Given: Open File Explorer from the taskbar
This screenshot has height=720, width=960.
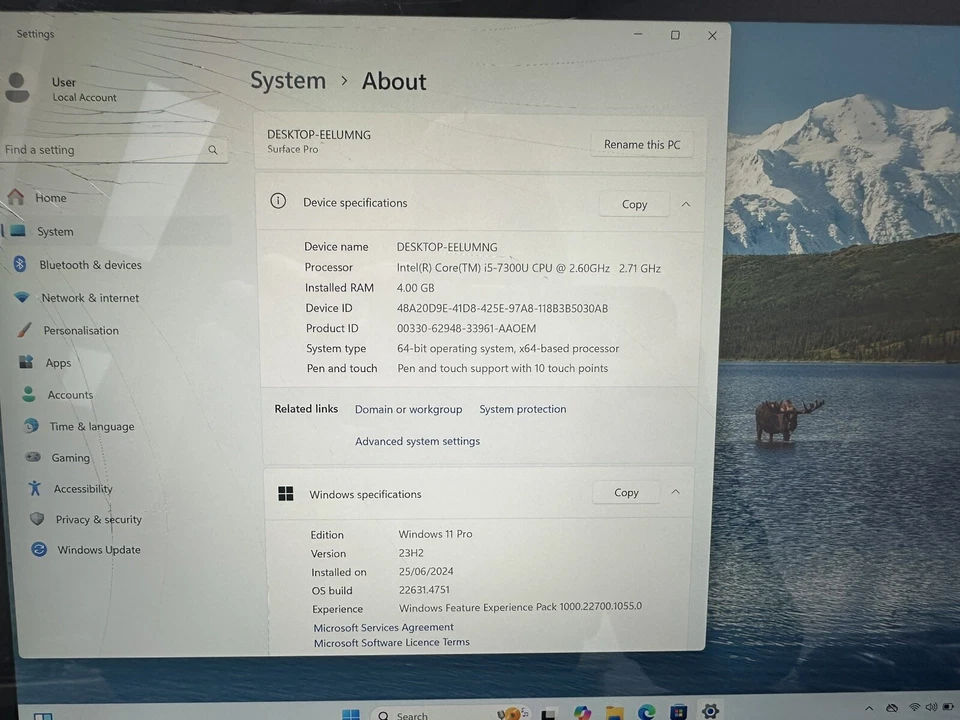Looking at the screenshot, I should tap(613, 713).
